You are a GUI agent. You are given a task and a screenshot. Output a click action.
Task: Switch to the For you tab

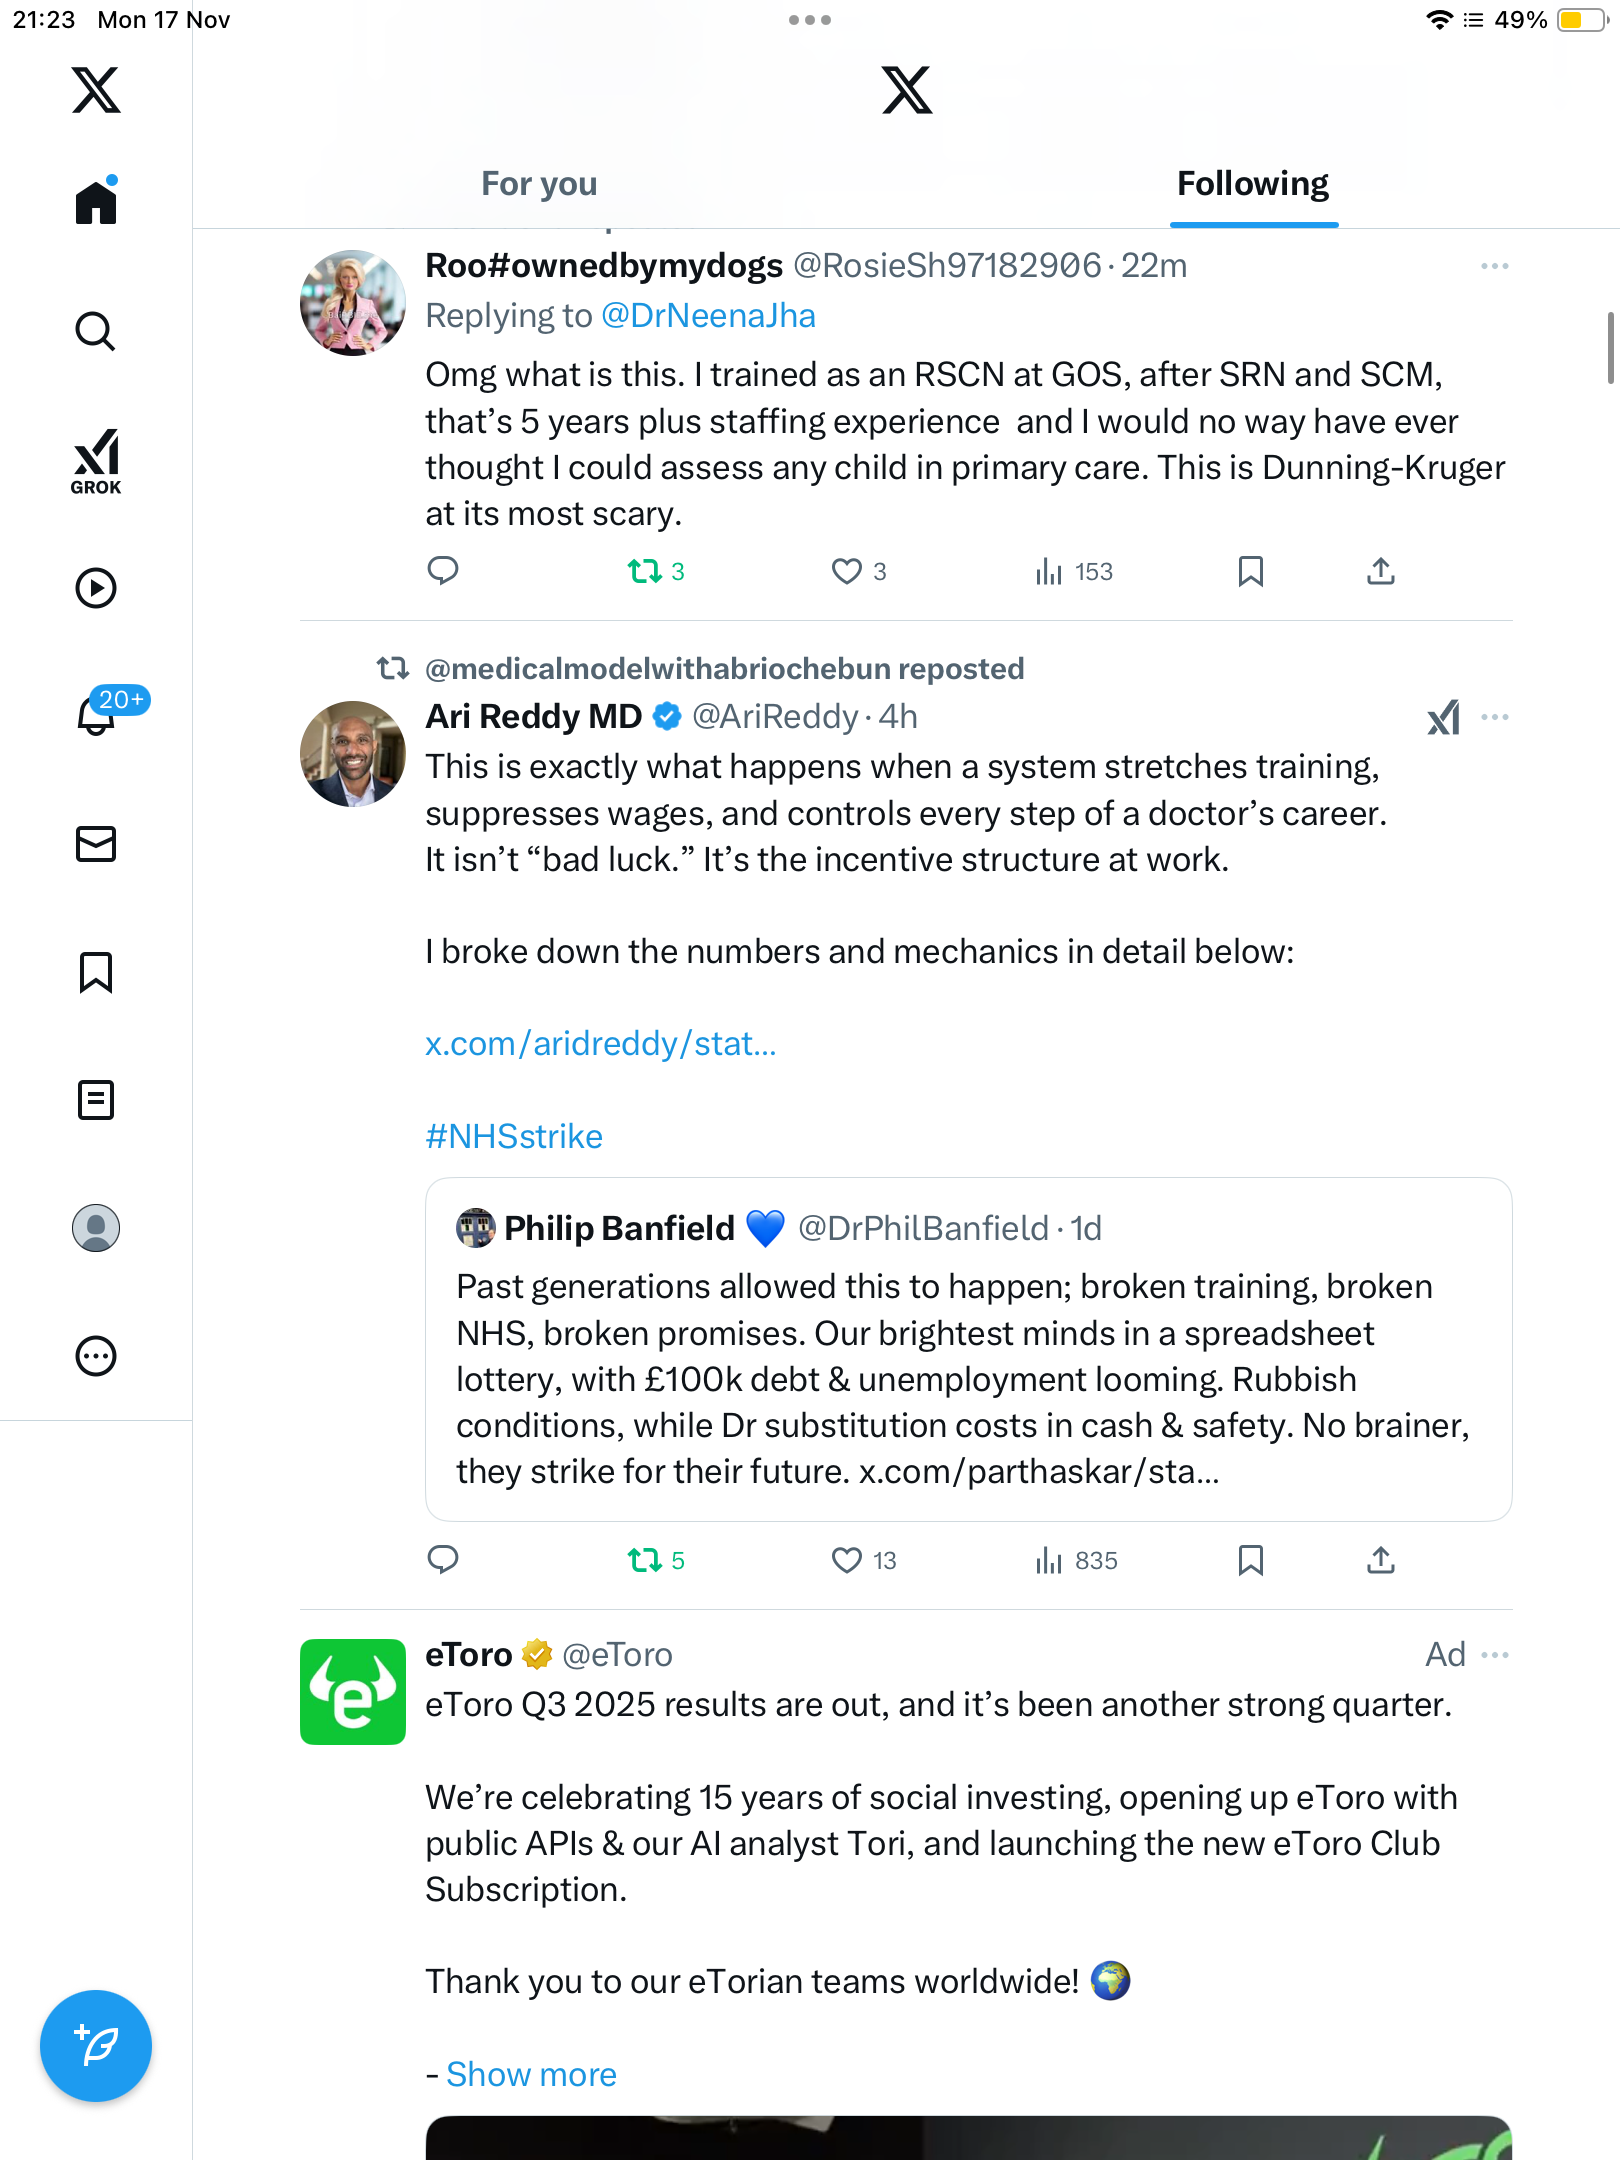pyautogui.click(x=539, y=184)
